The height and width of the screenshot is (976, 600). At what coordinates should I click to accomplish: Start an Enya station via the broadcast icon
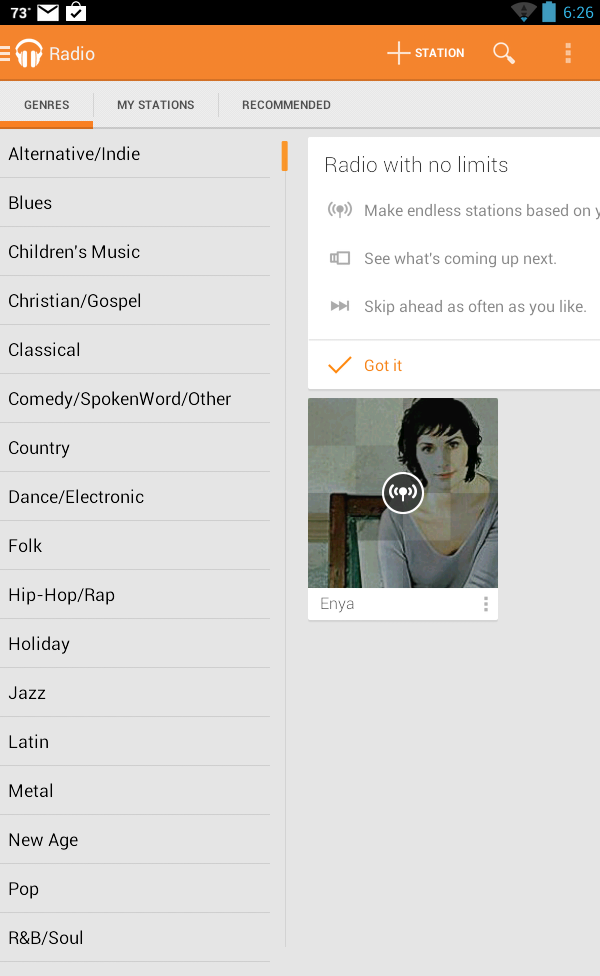pyautogui.click(x=402, y=492)
